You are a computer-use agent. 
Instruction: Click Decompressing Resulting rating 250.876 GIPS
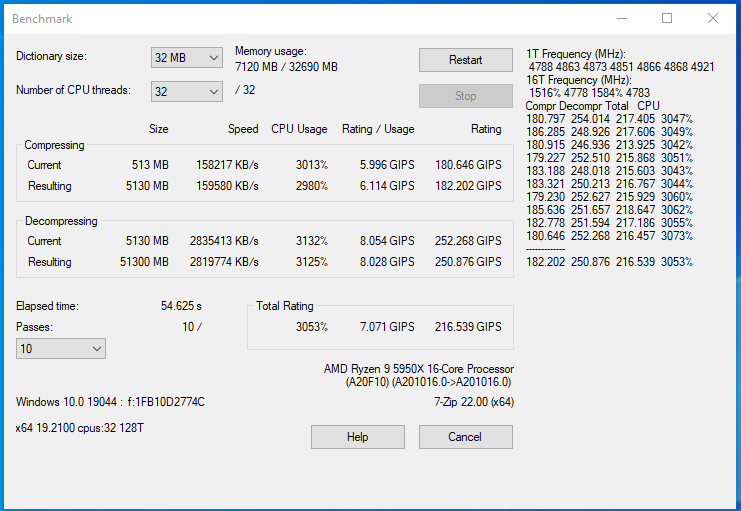(x=468, y=262)
